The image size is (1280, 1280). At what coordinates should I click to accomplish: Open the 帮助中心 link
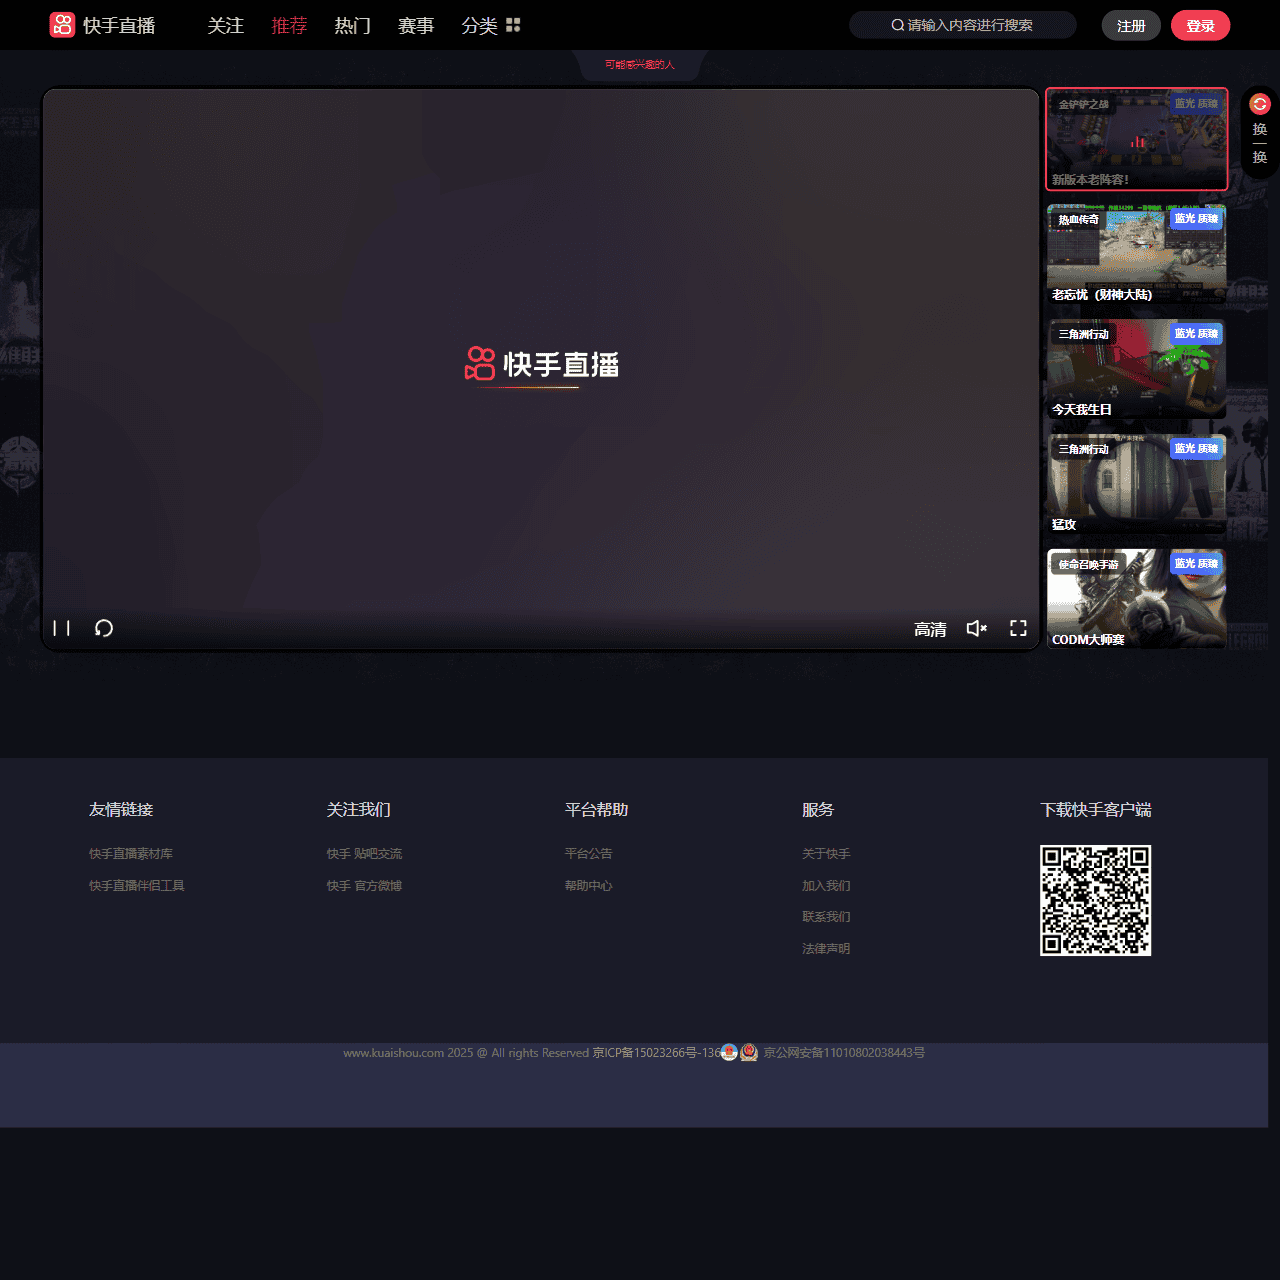[588, 886]
